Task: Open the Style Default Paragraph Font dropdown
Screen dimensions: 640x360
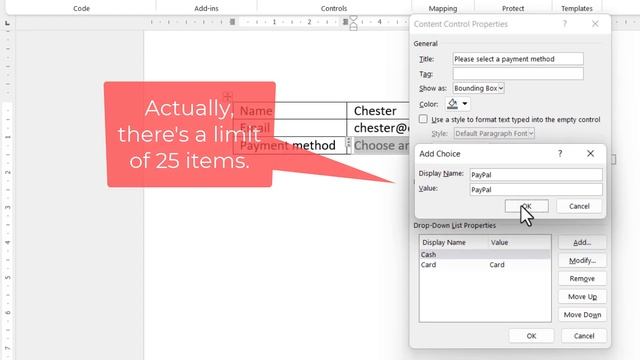Action: pyautogui.click(x=494, y=133)
